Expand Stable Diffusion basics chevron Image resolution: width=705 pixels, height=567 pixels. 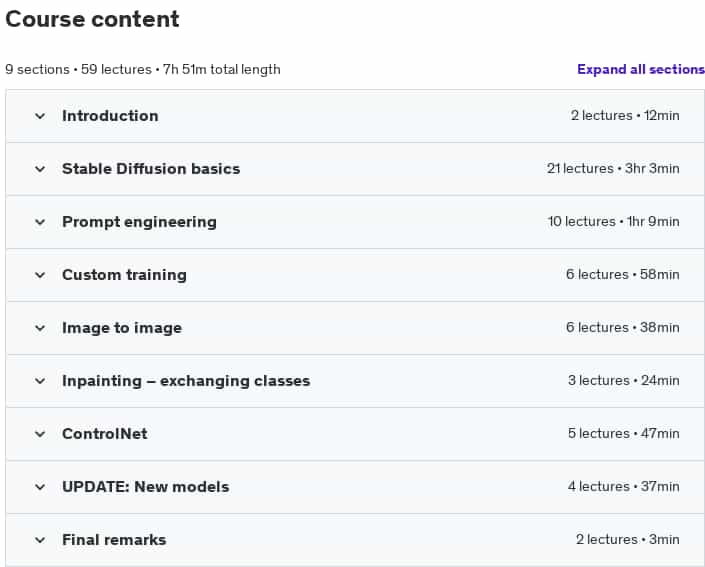click(x=40, y=169)
